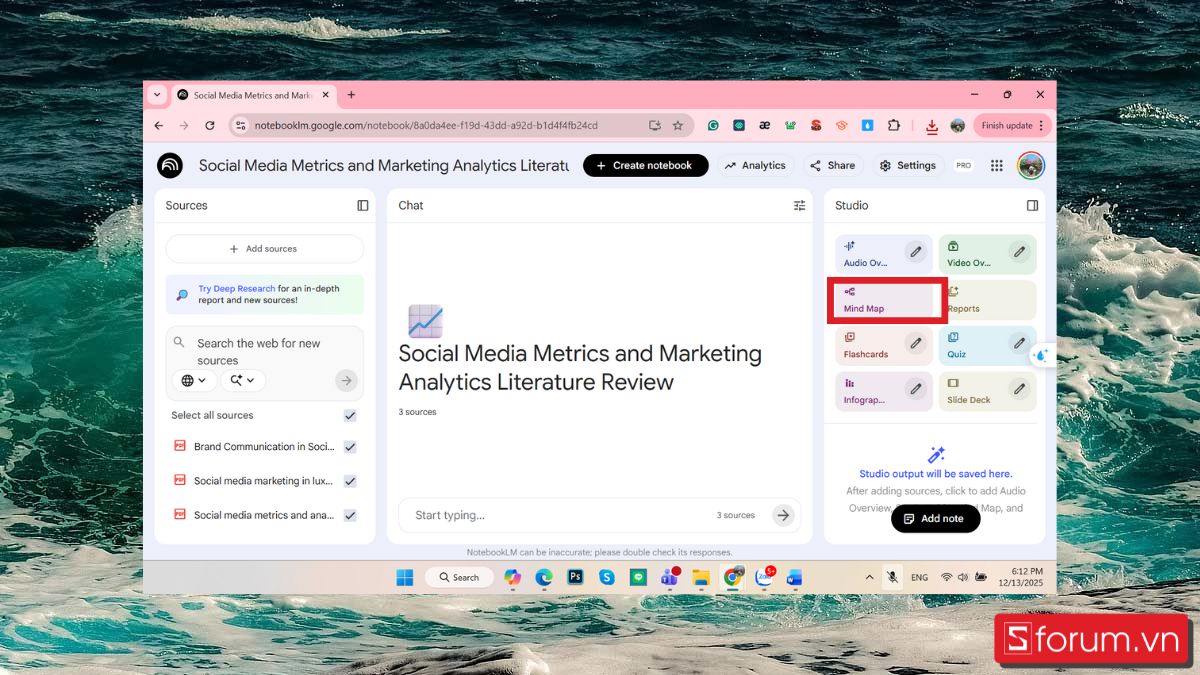Open NotebookLM Settings
Screen dimensions: 1200x675
pyautogui.click(x=908, y=165)
